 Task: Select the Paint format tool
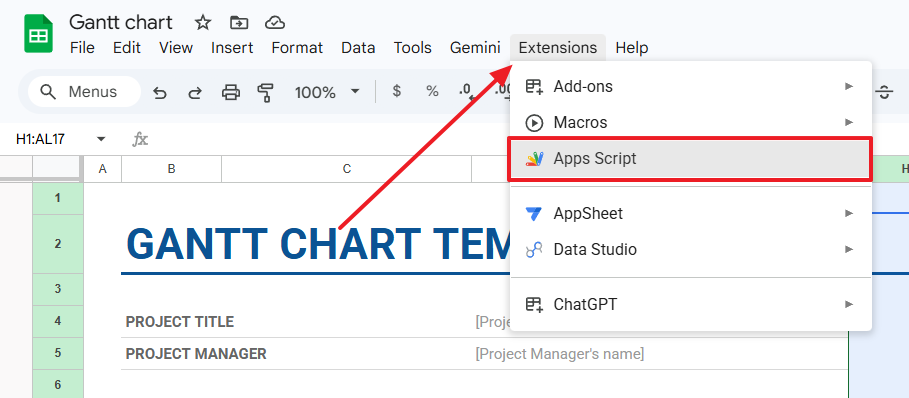tap(266, 92)
